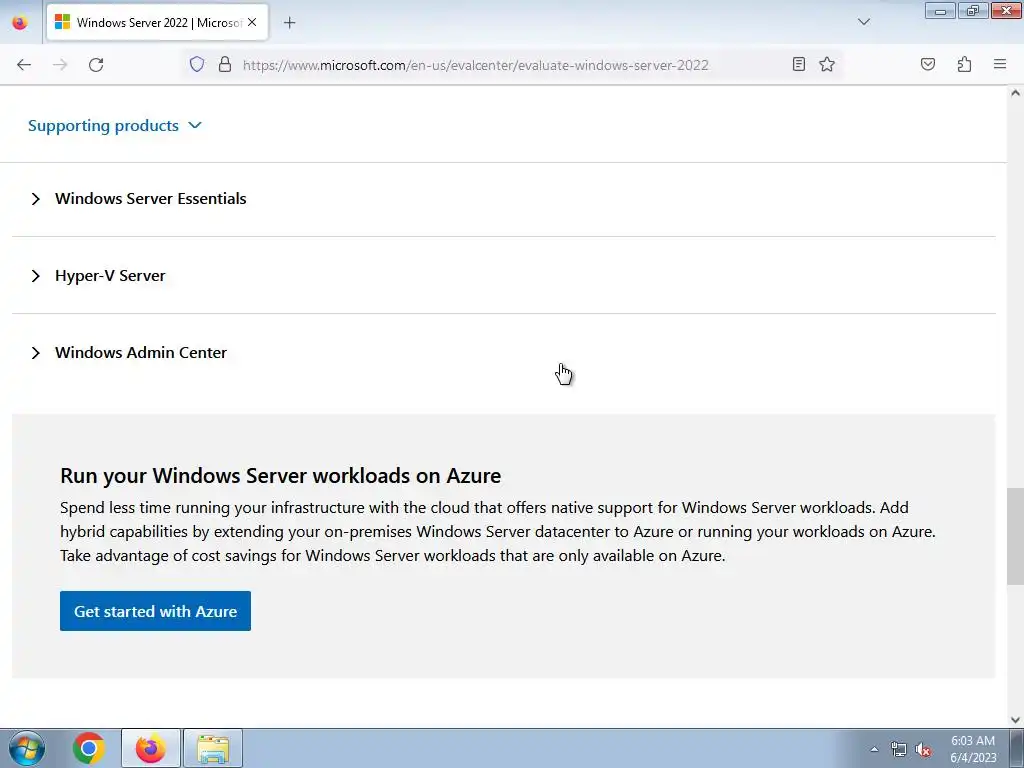
Task: Click the page scrollbar up arrow
Action: tap(1016, 93)
